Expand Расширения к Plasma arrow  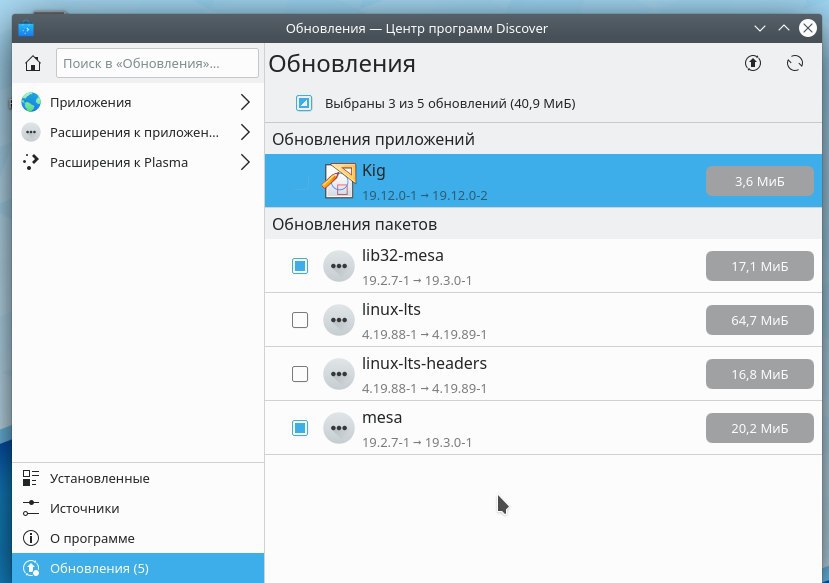click(x=245, y=162)
